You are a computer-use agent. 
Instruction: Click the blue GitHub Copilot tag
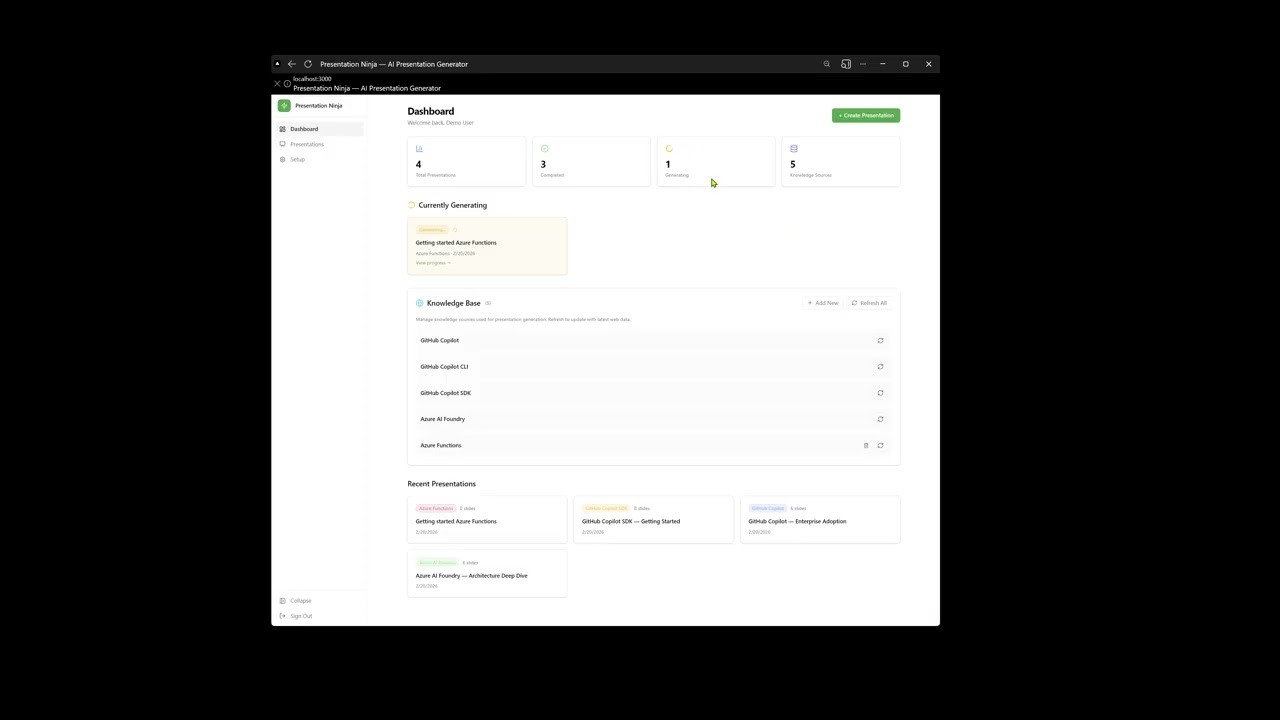[768, 508]
